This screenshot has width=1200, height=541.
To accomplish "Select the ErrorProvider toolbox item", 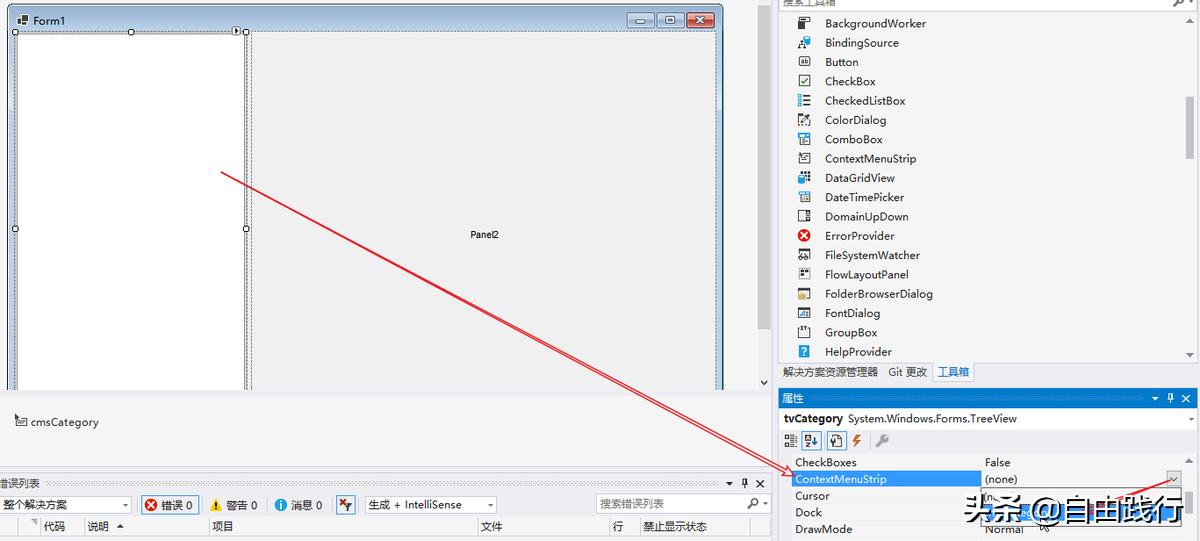I will pyautogui.click(x=859, y=236).
